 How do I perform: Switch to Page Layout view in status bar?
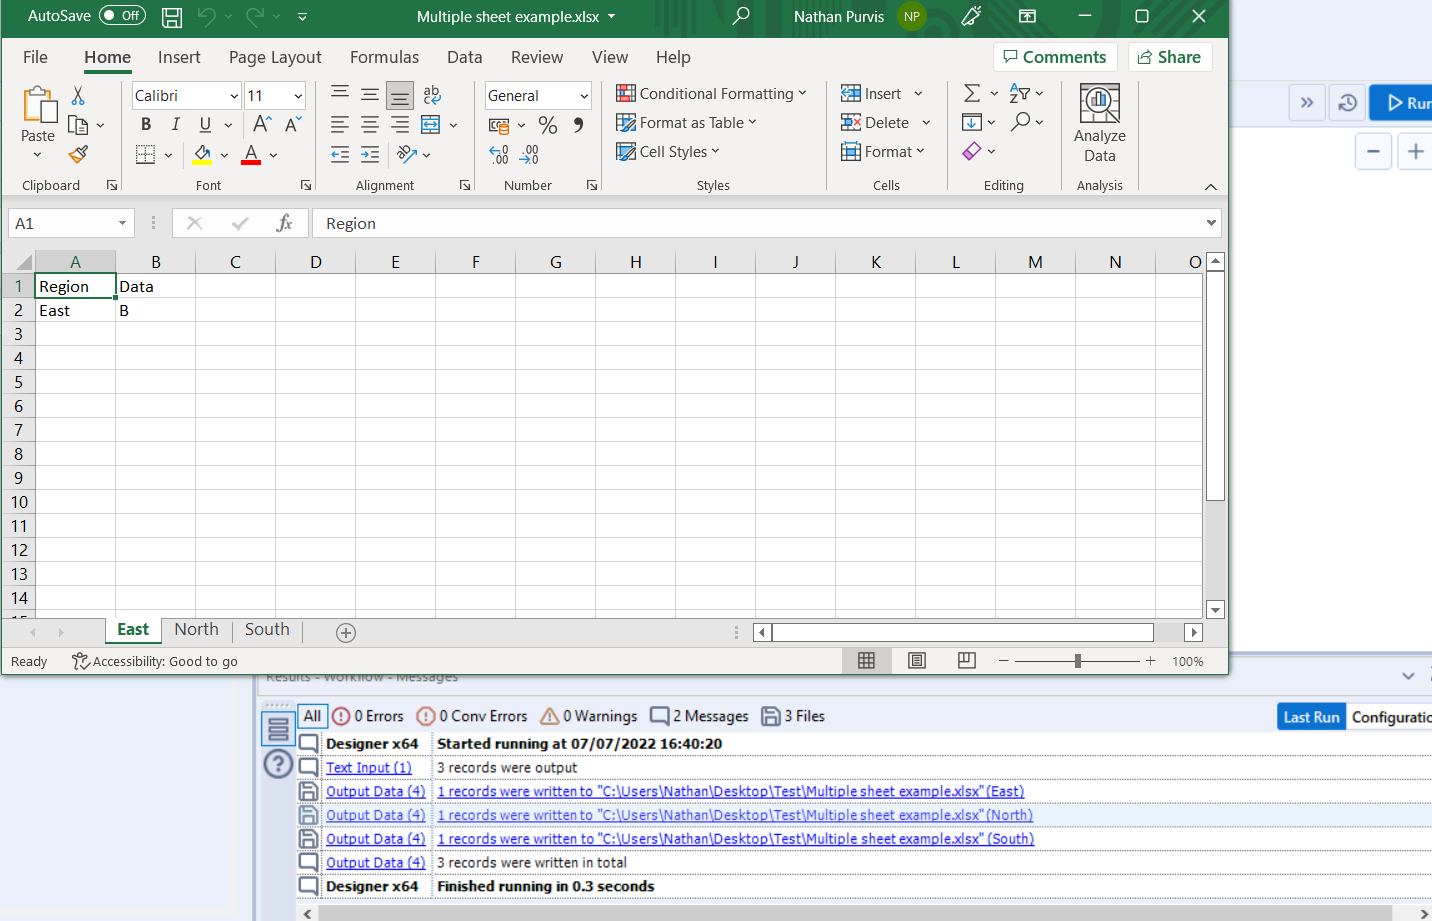(916, 660)
